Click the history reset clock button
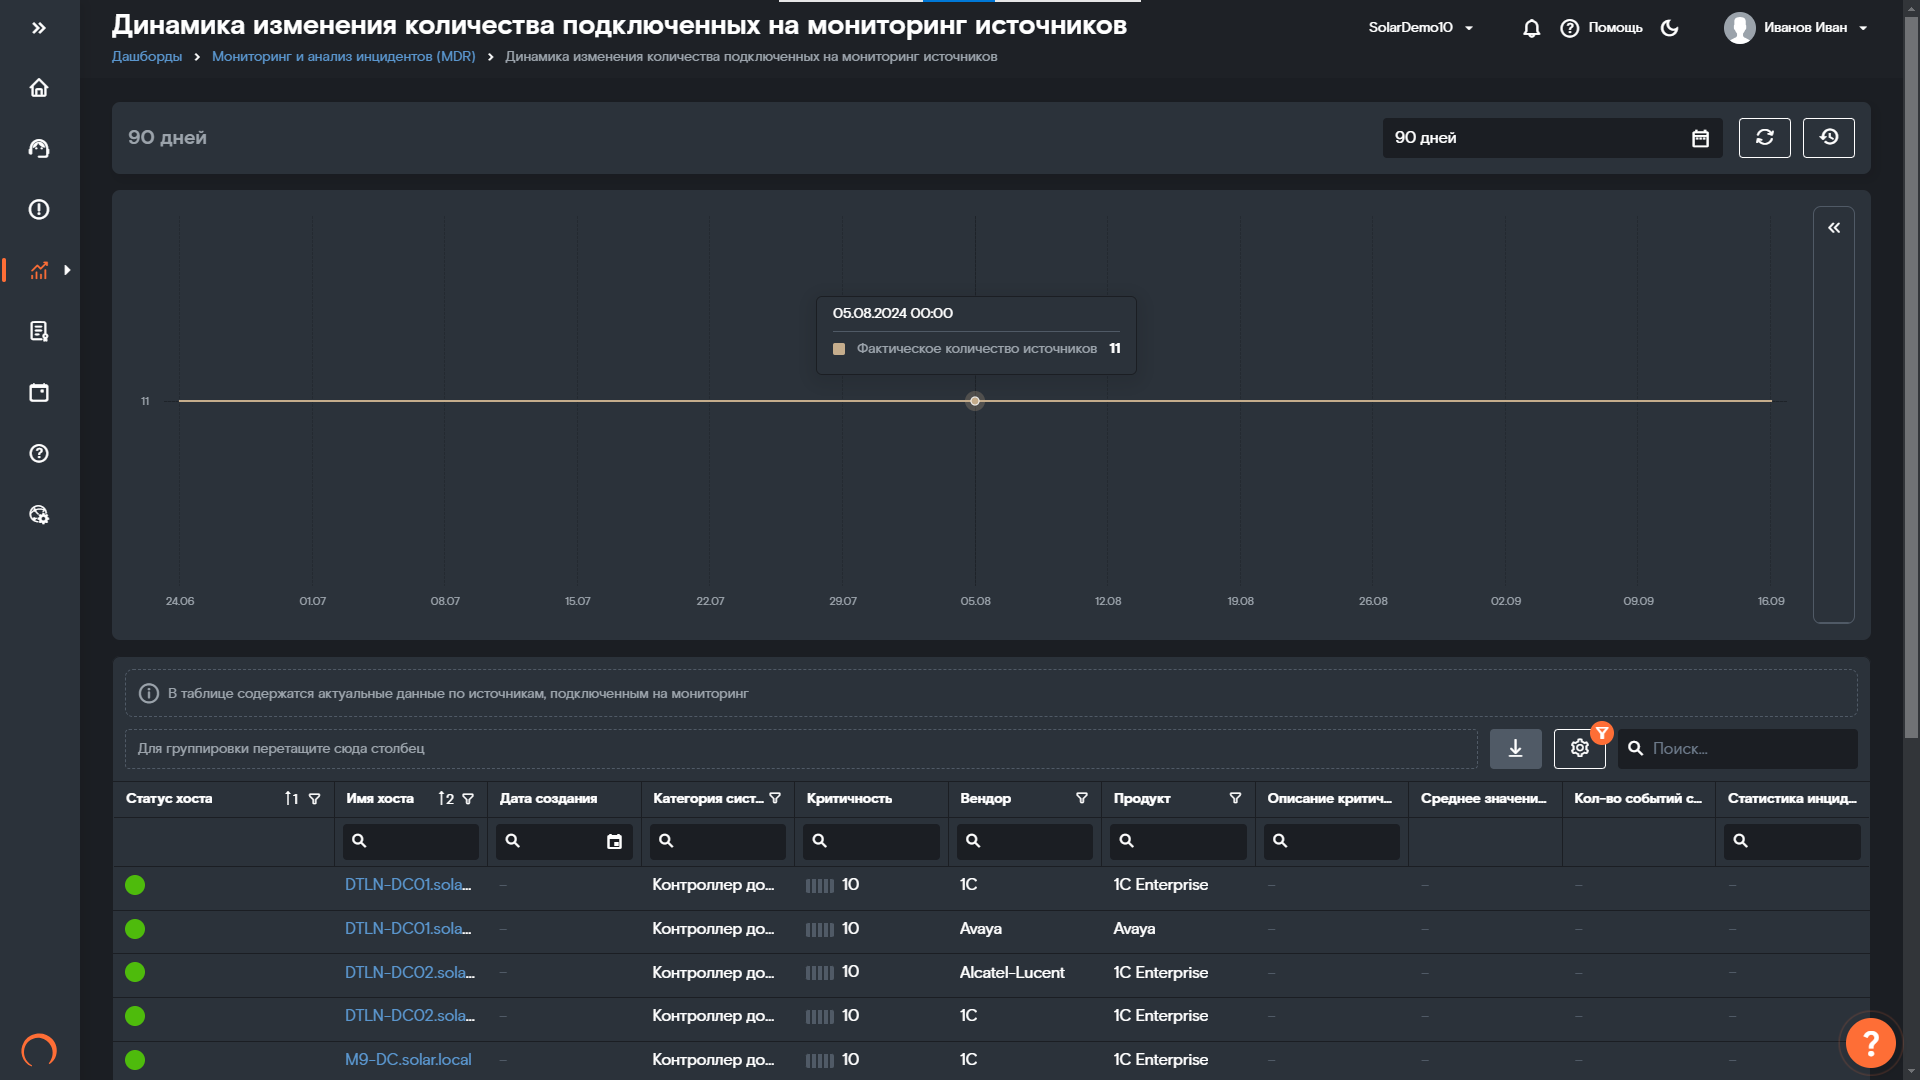The height and width of the screenshot is (1080, 1920). coord(1828,138)
